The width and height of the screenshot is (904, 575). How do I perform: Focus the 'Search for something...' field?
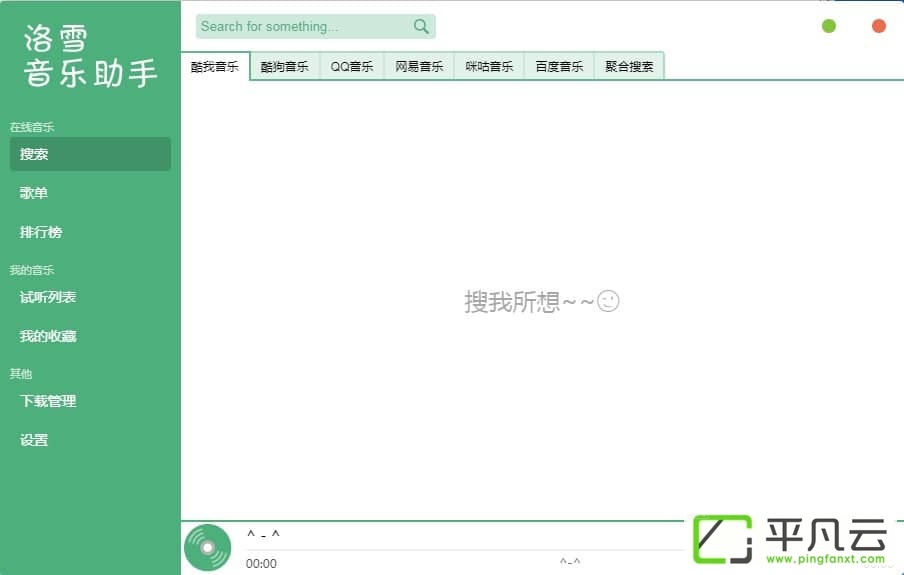(x=315, y=27)
